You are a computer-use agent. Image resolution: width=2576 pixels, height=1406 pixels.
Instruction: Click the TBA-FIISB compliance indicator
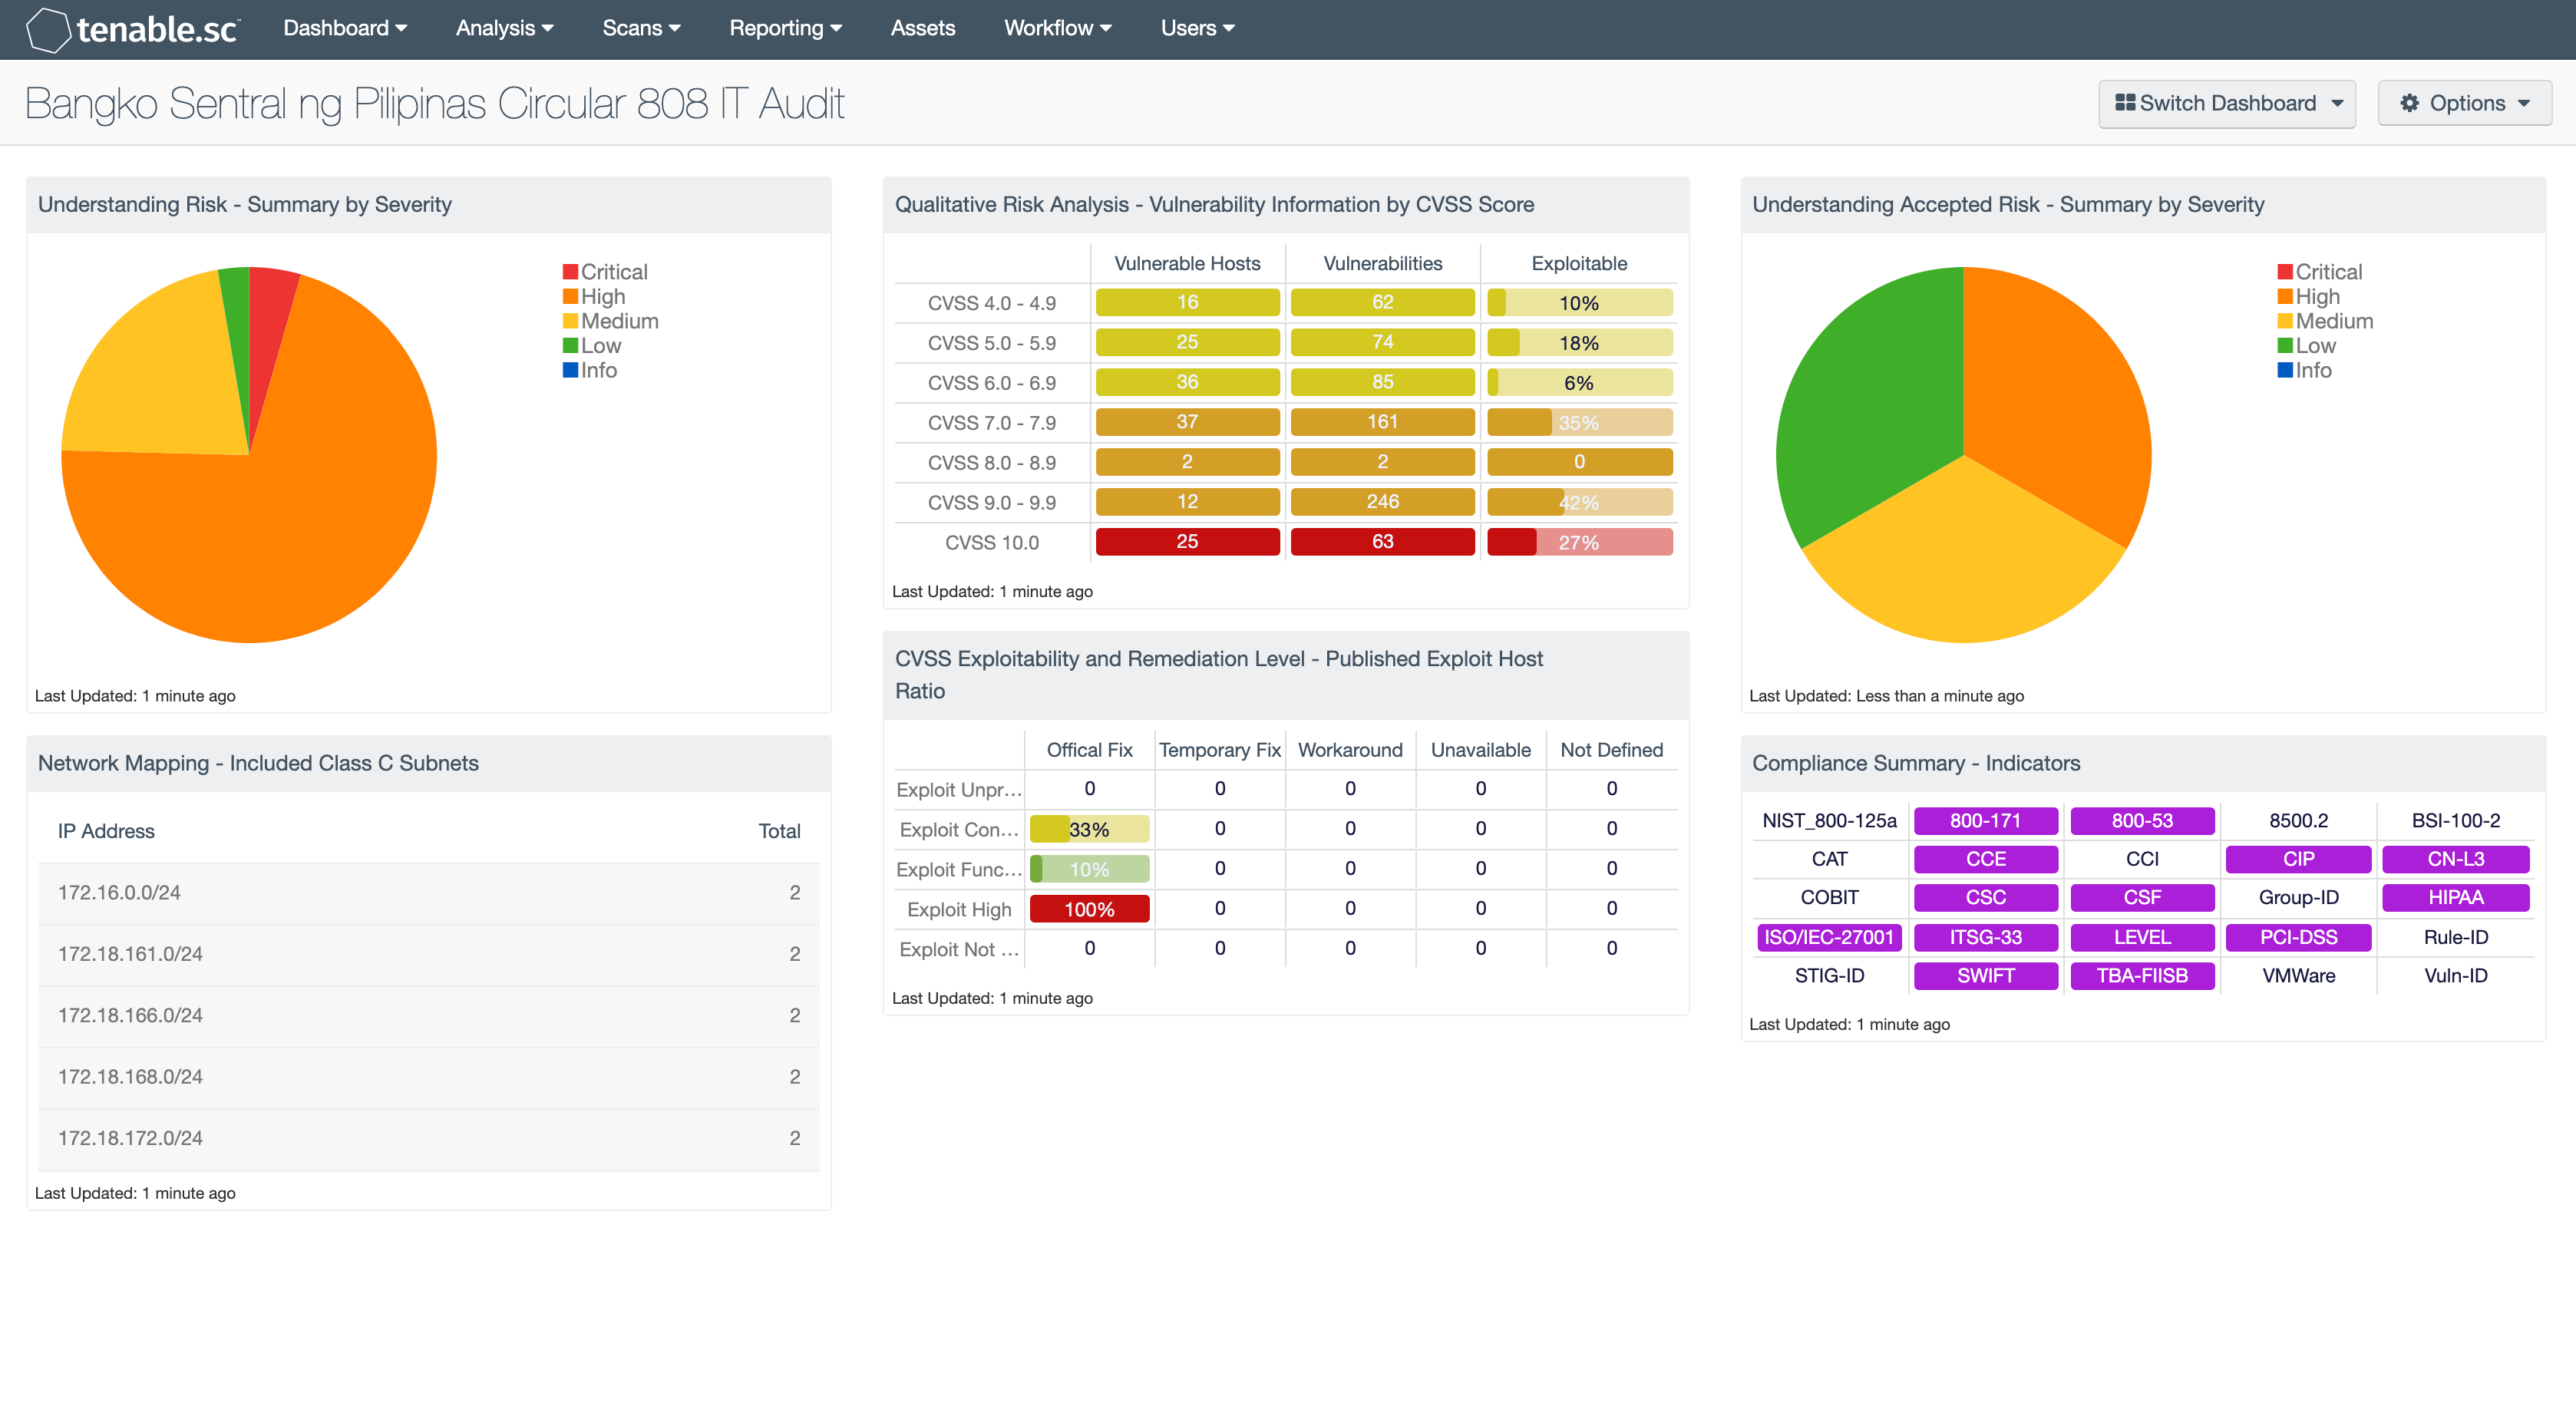pyautogui.click(x=2142, y=976)
